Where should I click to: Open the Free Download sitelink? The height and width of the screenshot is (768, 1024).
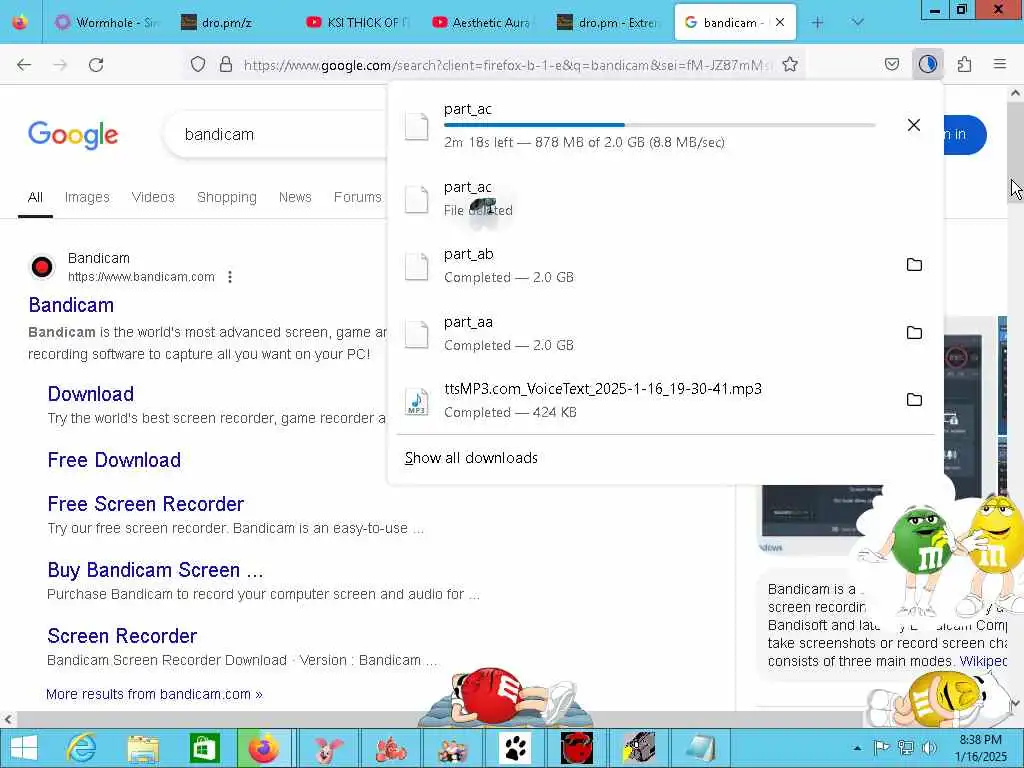click(x=114, y=460)
